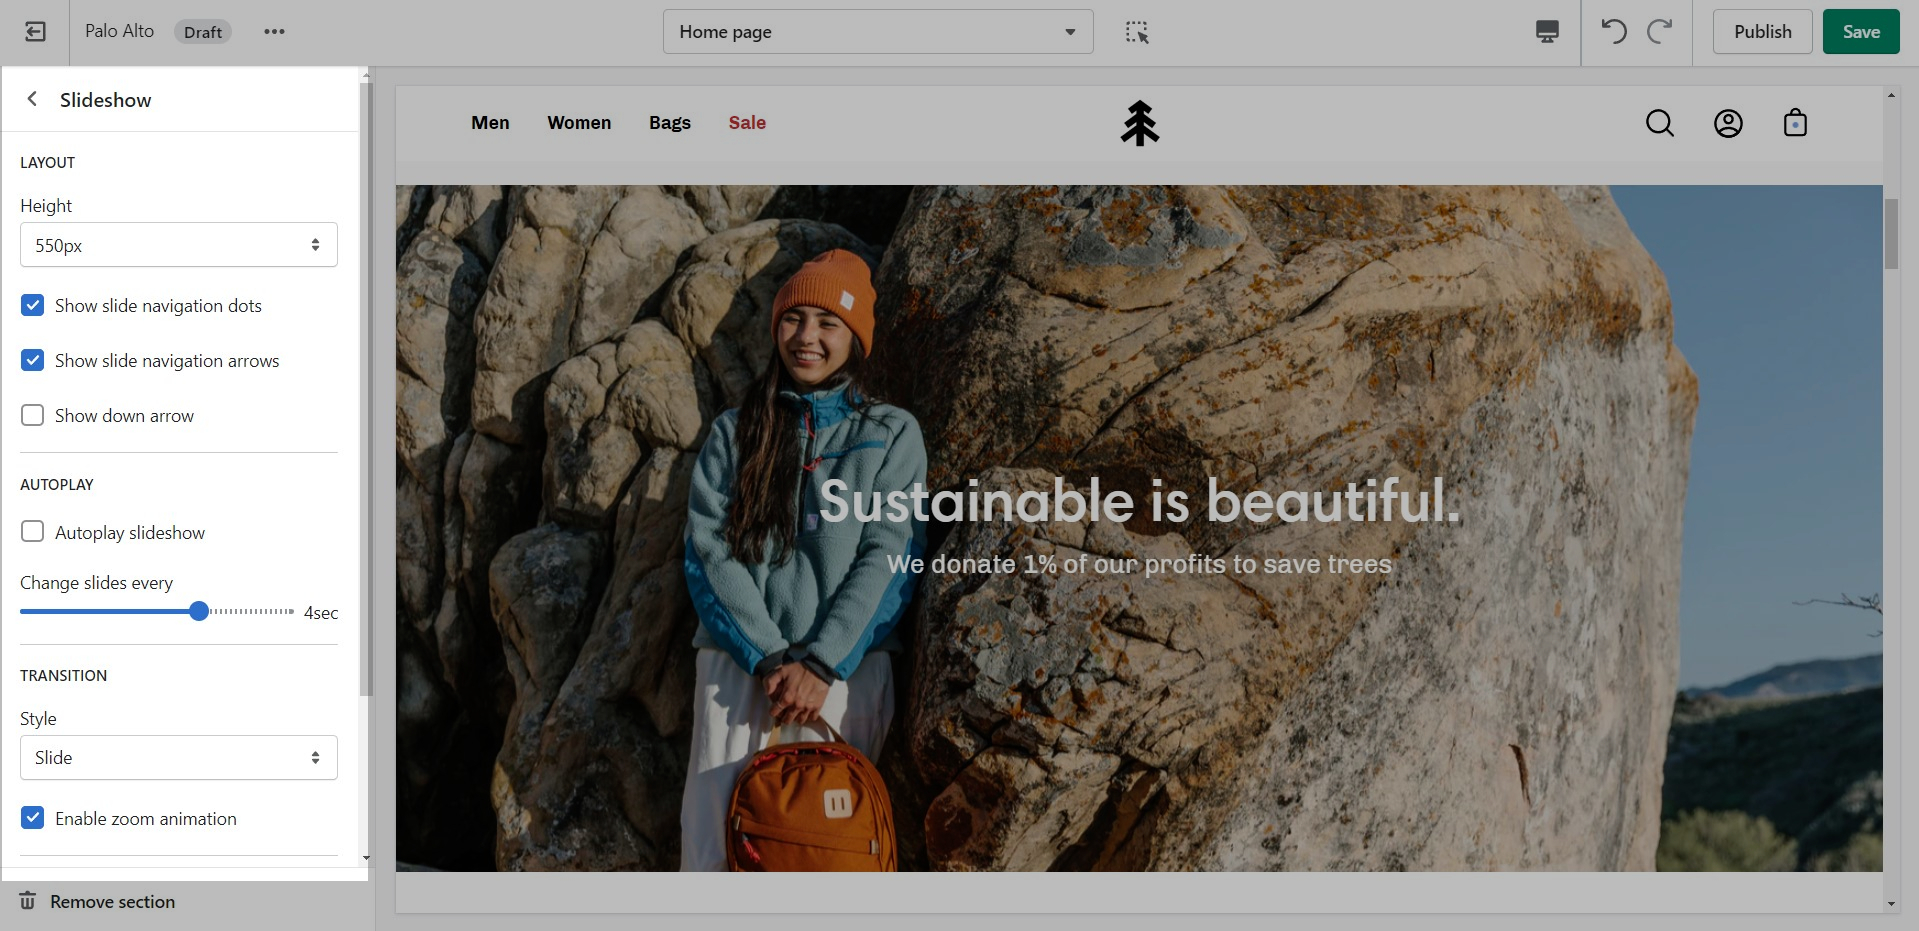Adjust the Change slides every slider
The image size is (1919, 931).
[199, 612]
